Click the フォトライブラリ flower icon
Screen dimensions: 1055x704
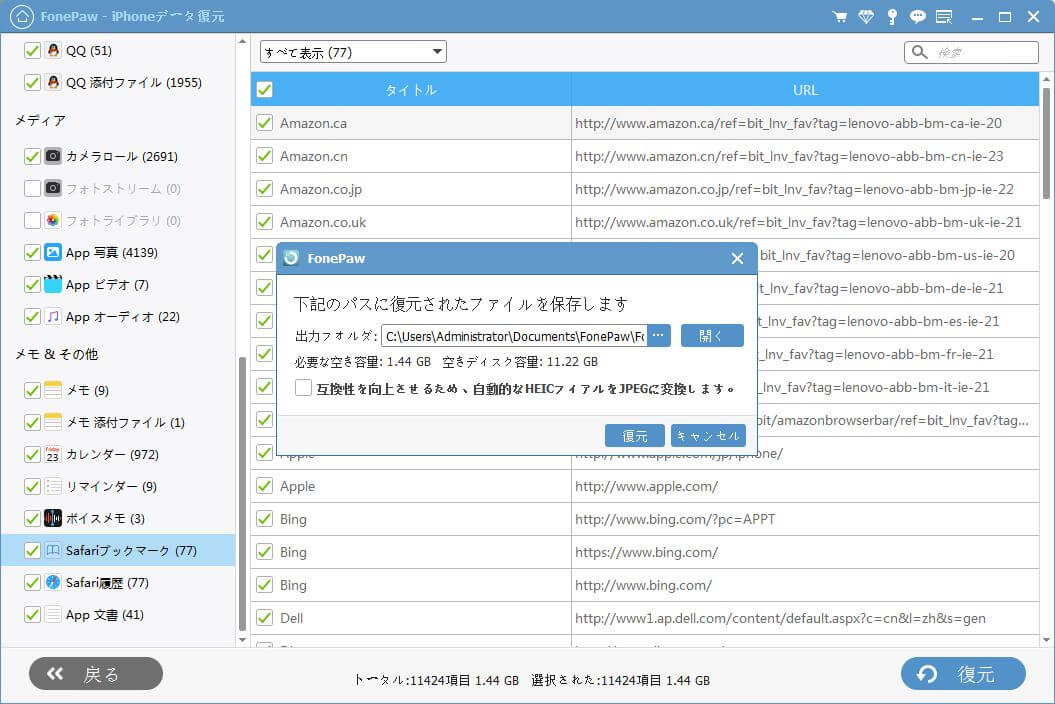click(x=53, y=220)
